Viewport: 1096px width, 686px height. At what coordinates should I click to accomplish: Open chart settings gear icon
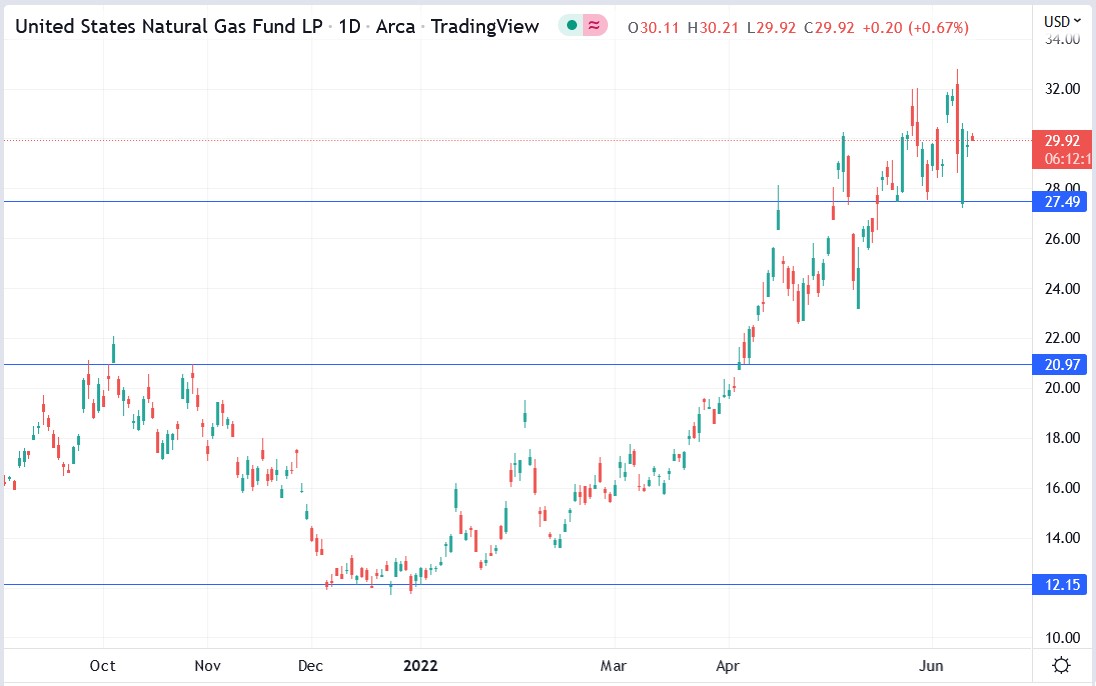coord(1061,665)
